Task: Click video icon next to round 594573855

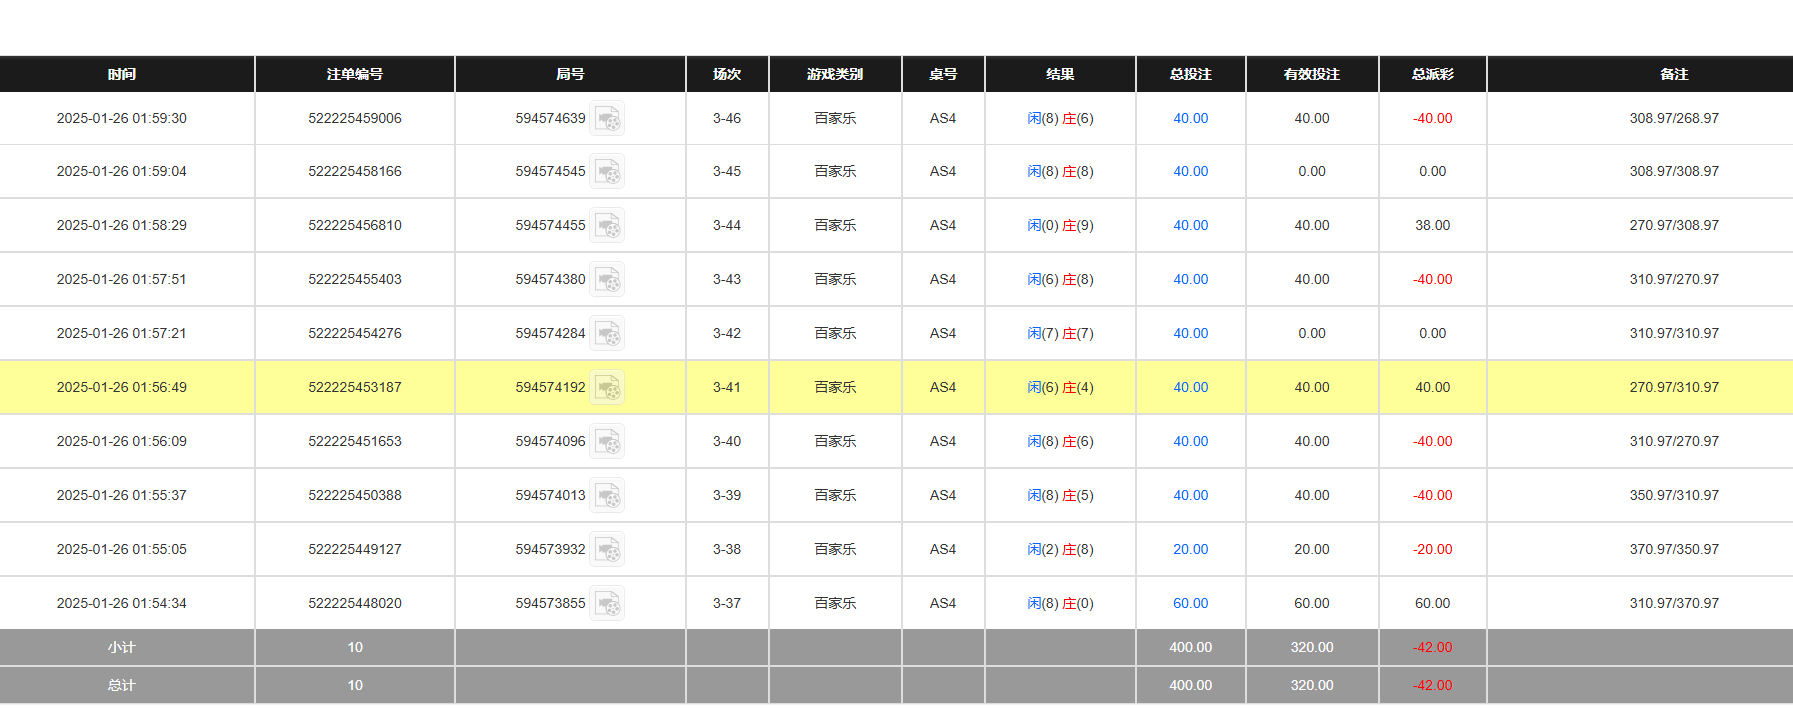Action: (x=607, y=604)
